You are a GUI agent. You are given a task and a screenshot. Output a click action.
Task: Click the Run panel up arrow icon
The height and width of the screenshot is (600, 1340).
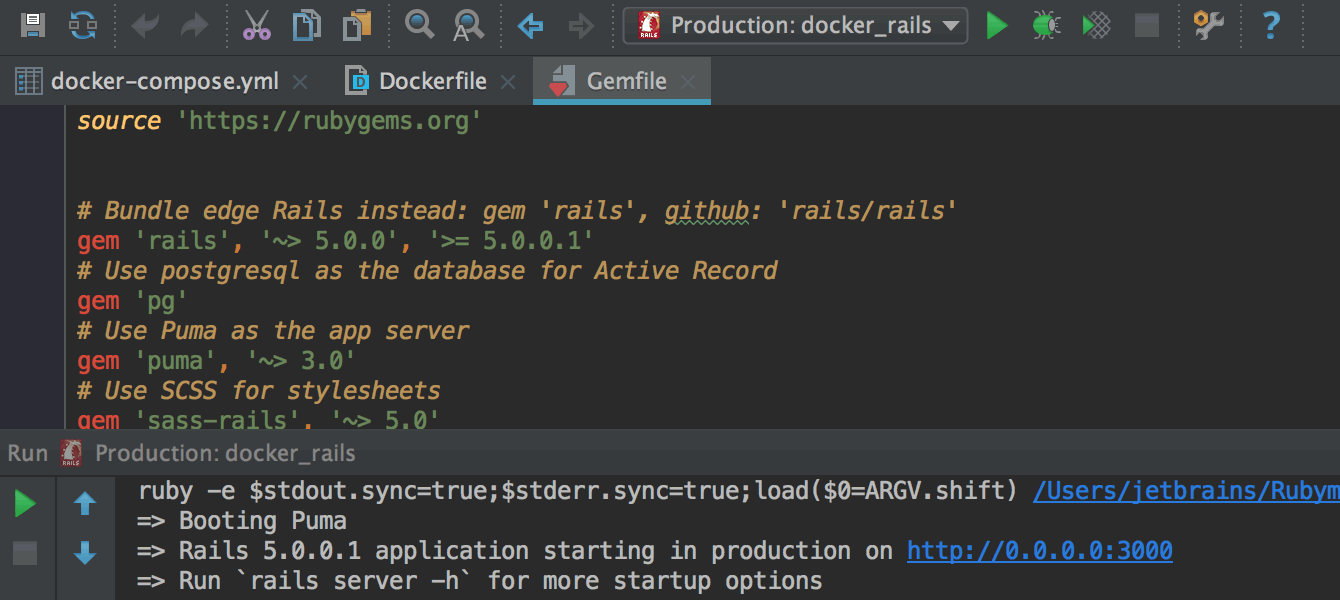[85, 504]
